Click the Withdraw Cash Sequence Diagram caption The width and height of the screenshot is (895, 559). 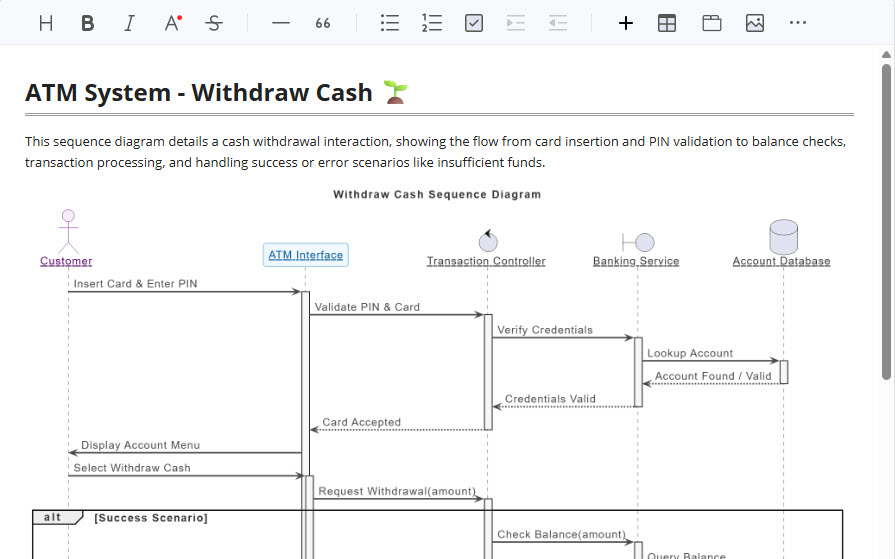pos(437,194)
